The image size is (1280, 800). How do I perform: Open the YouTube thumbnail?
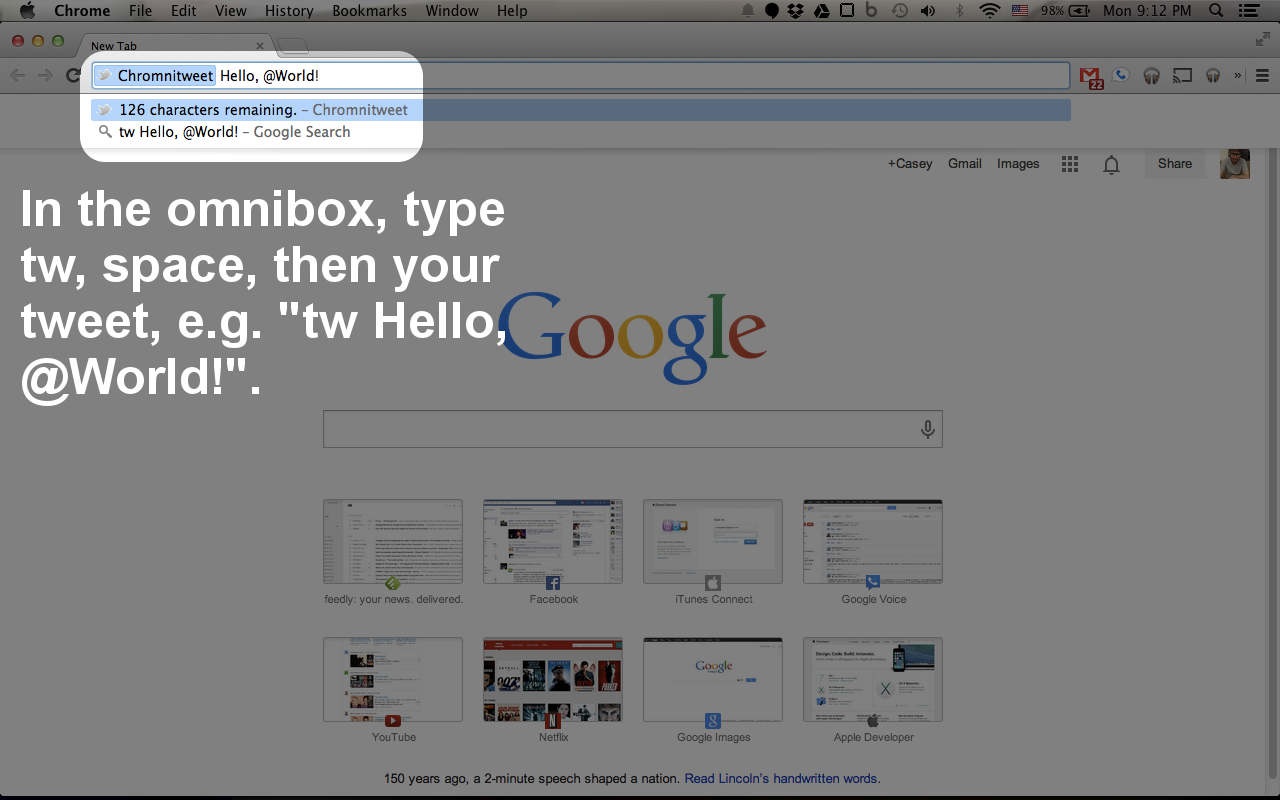[393, 680]
